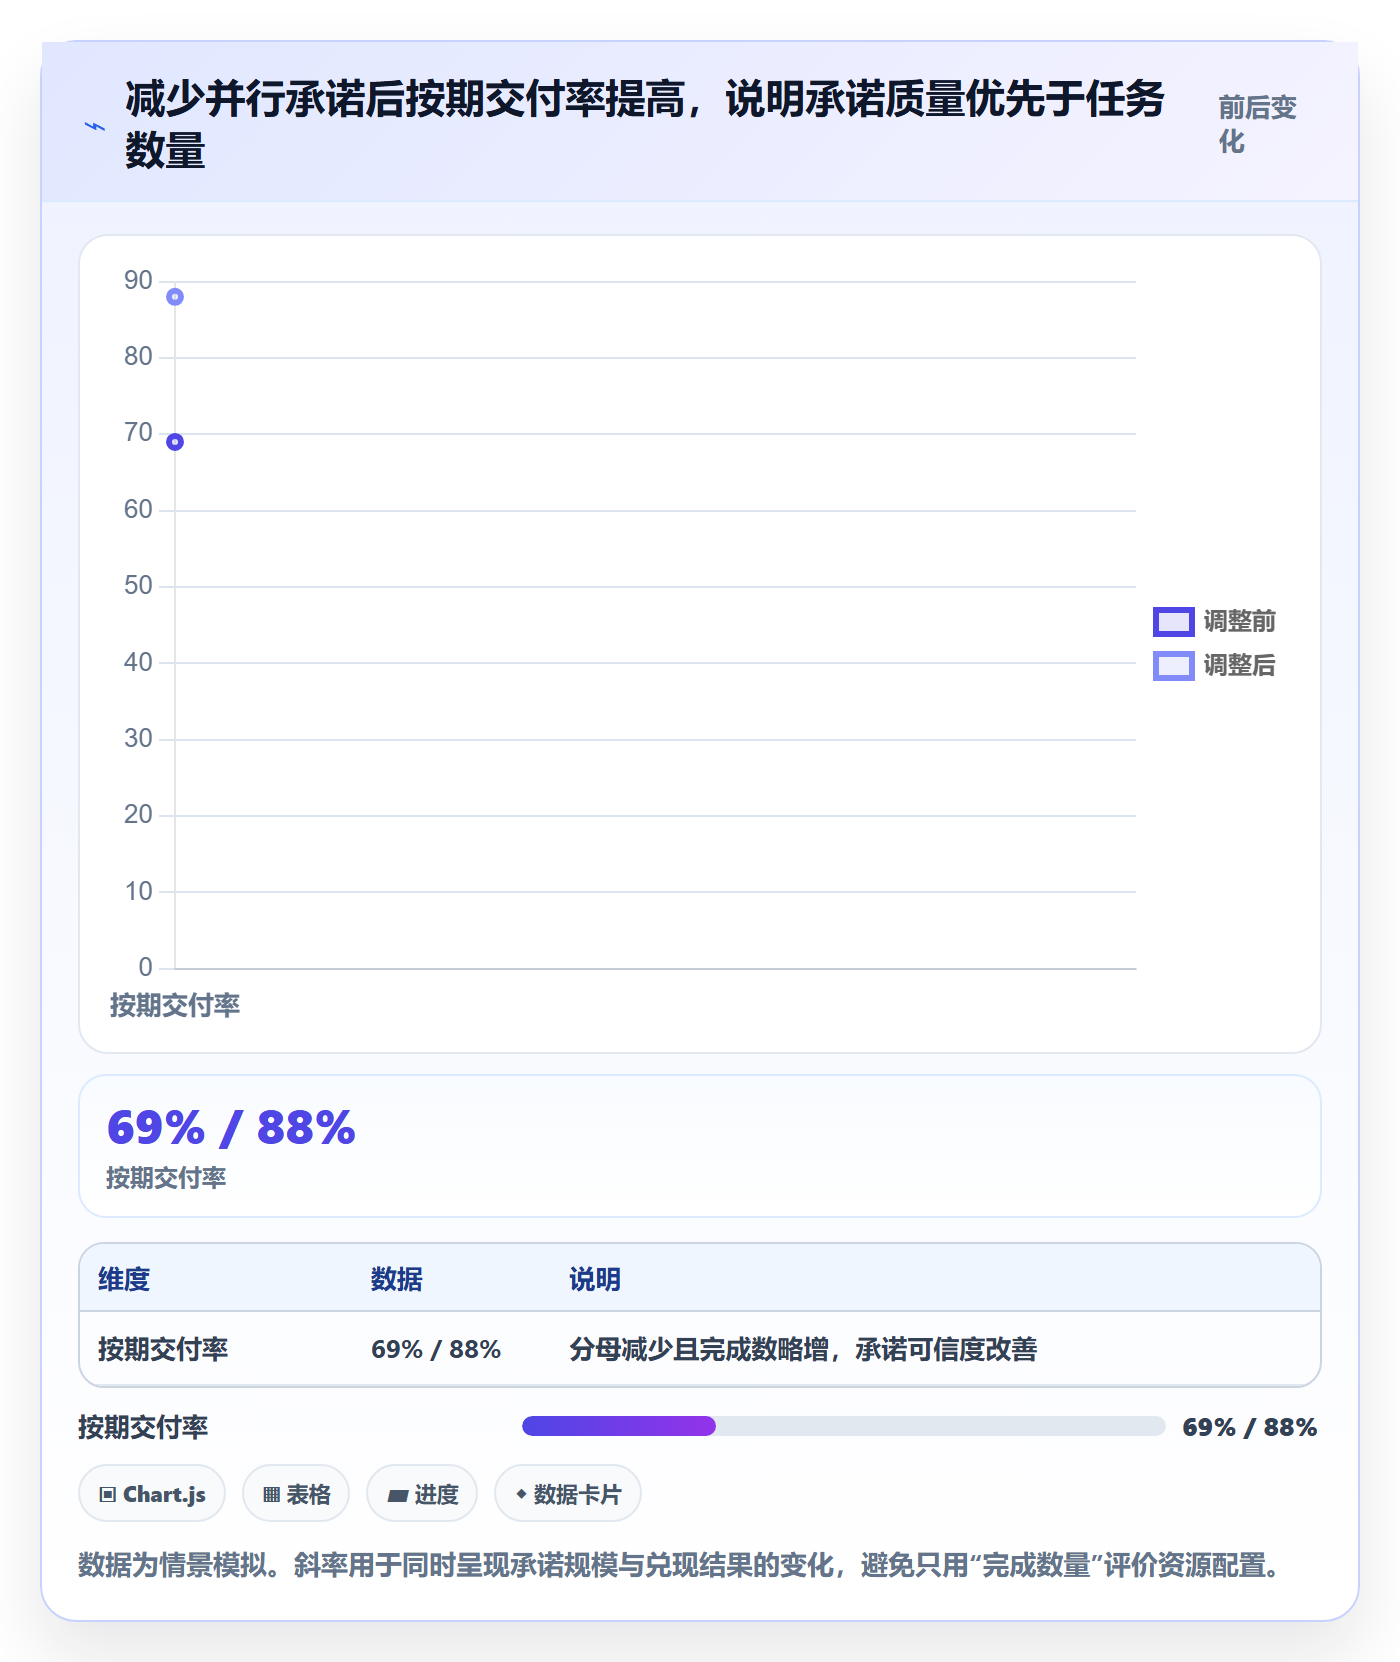Screen dimensions: 1400x1662
Task: Click the 数据为情景模拟 footnote text
Action: [682, 1565]
